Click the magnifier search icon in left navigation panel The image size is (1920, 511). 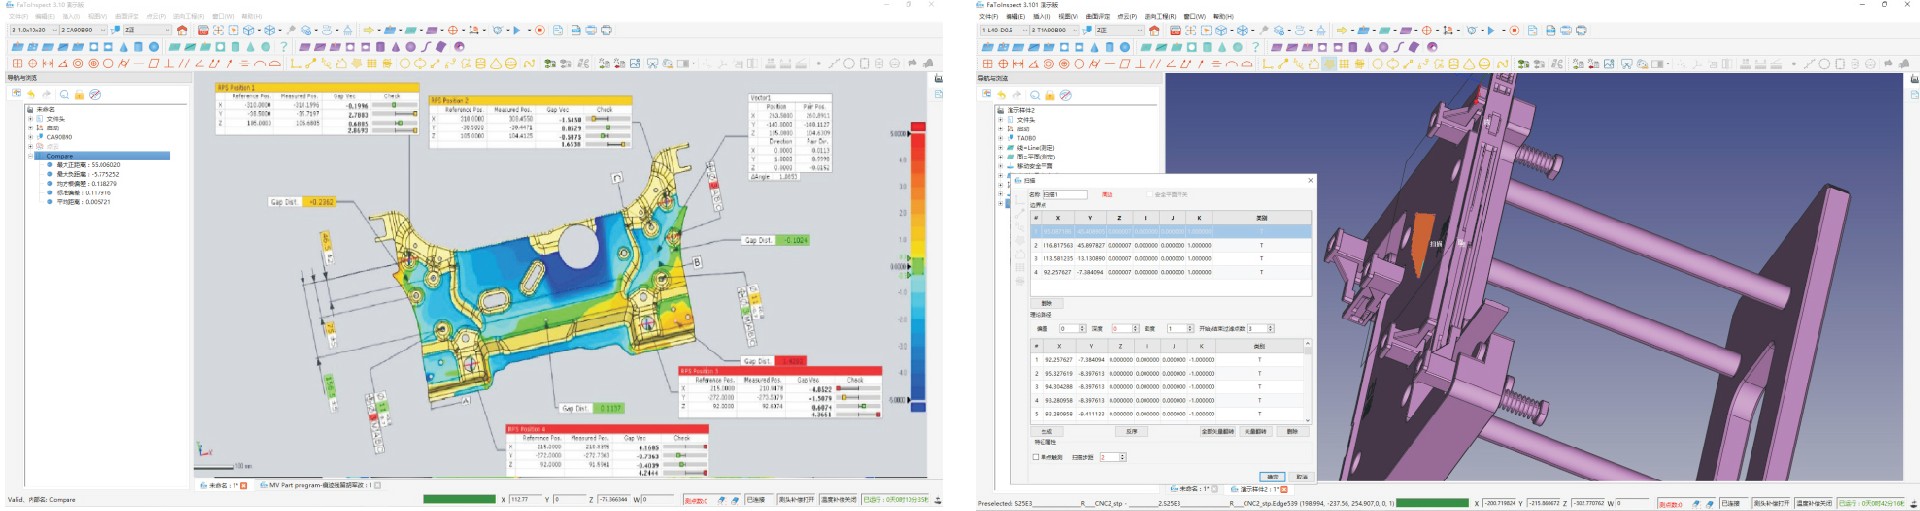[x=64, y=94]
